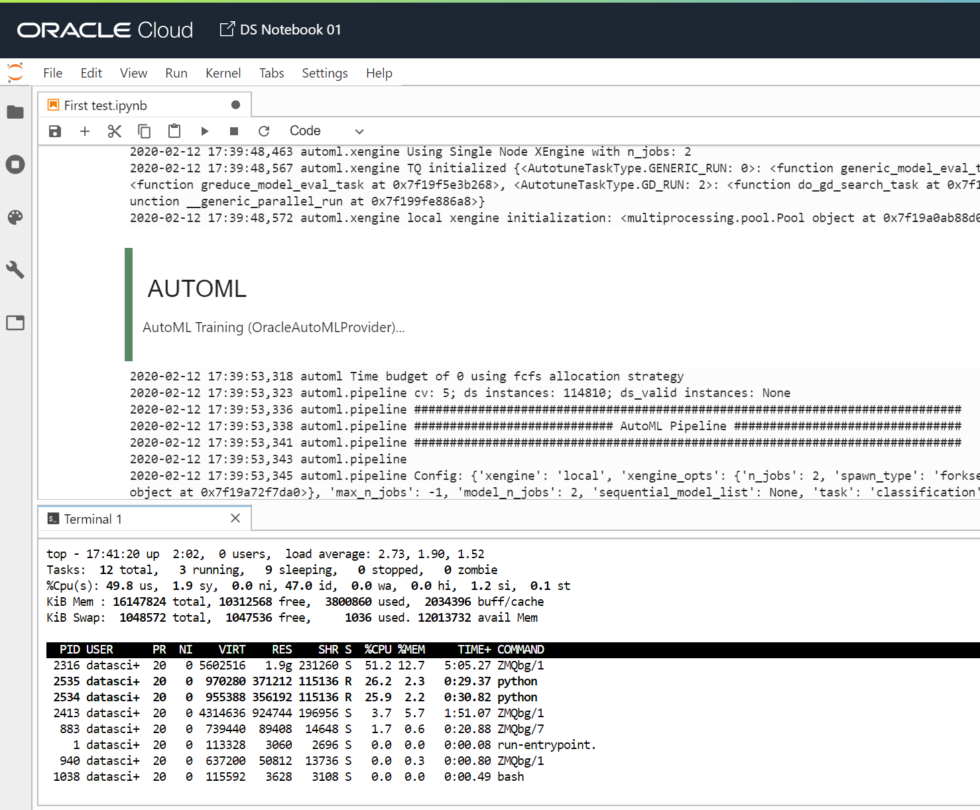Open the cell type dropdown showing Code
Screen dimensions: 980x810
coord(325,130)
